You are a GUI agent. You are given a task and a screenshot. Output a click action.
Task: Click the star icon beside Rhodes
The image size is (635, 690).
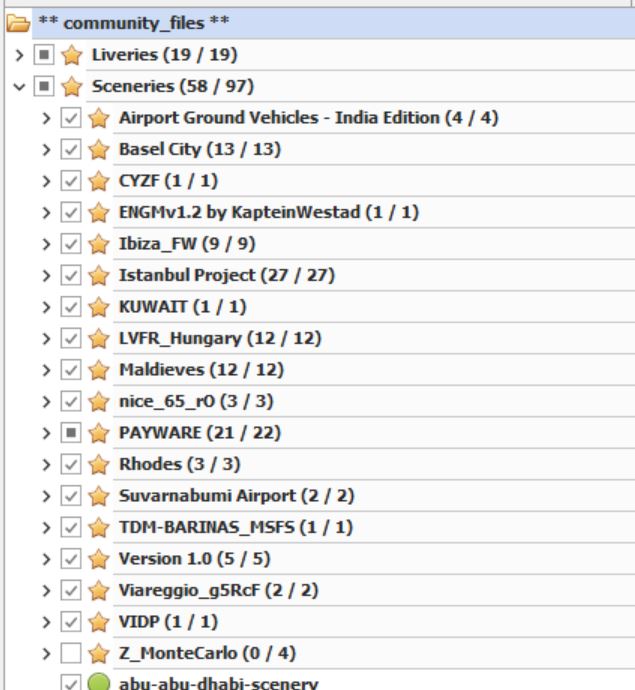[x=99, y=464]
